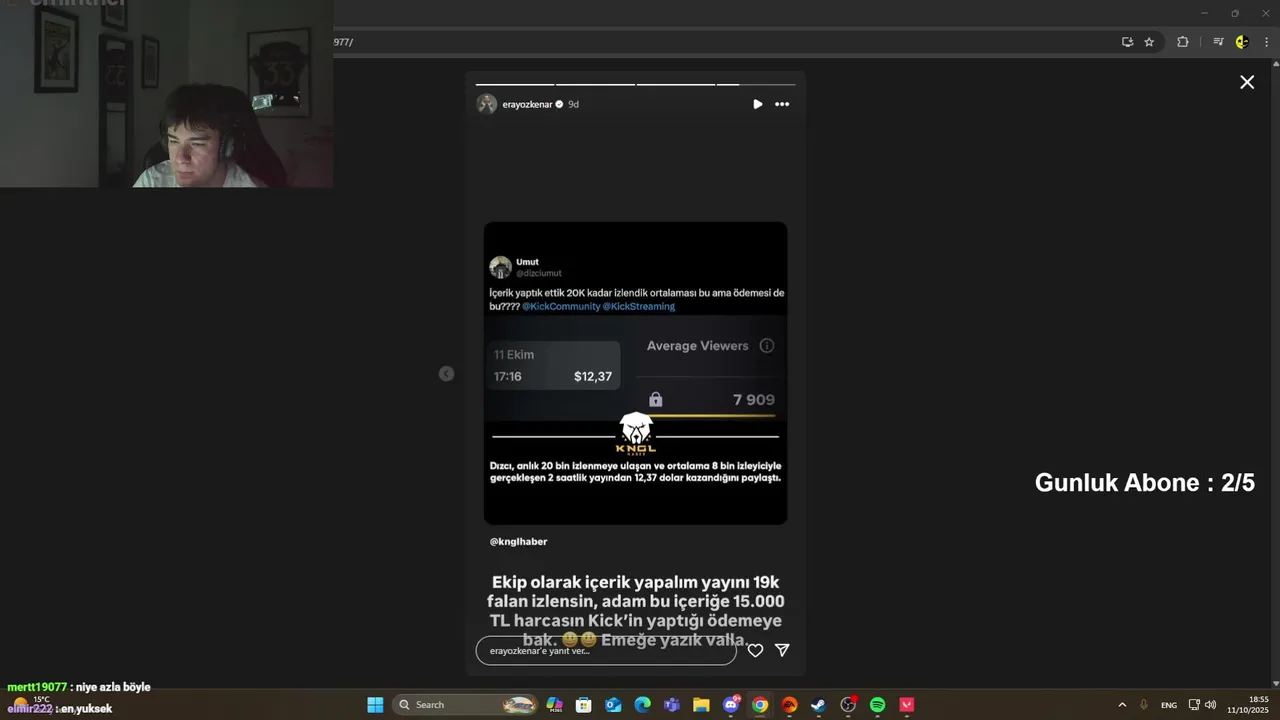Close the Instagram story viewer with the X

coord(1247,82)
